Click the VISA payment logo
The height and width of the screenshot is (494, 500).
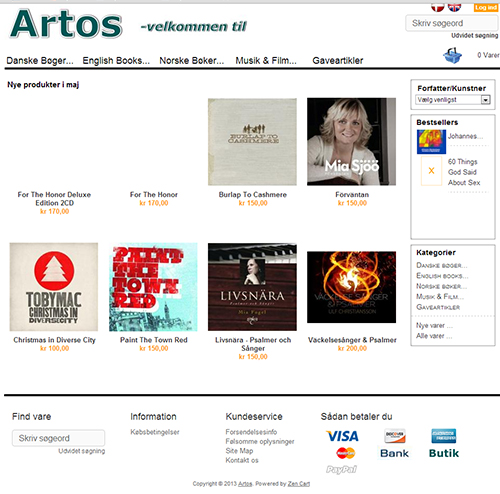[x=342, y=436]
